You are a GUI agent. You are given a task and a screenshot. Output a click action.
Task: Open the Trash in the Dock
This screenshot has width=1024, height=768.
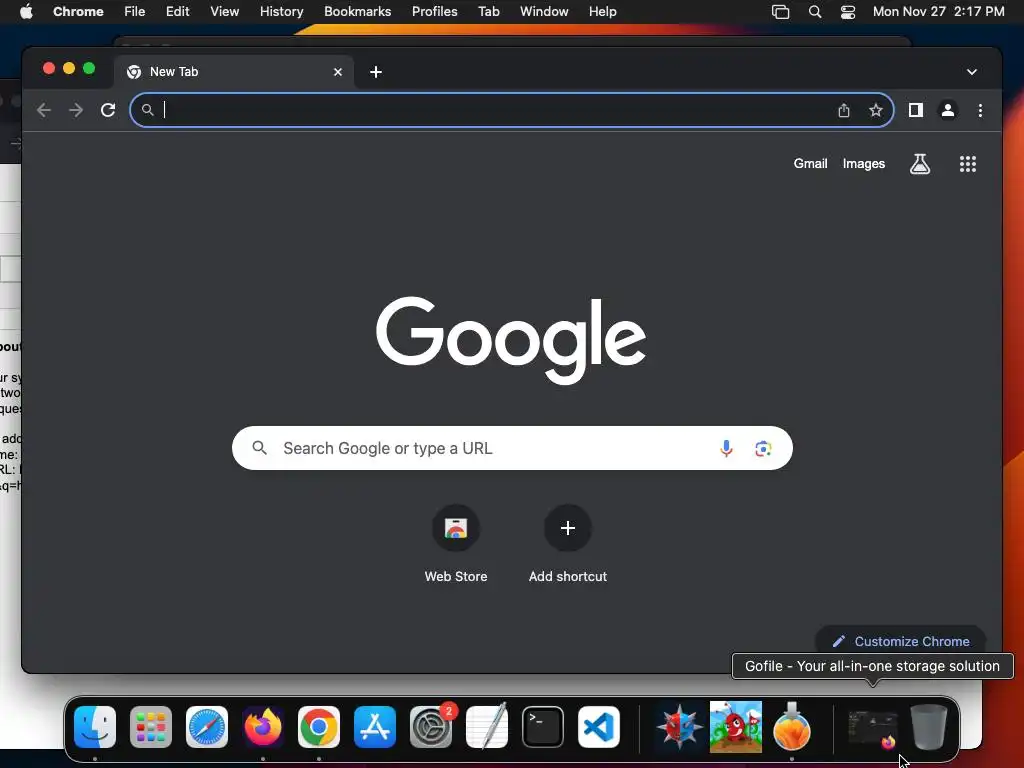tap(929, 727)
